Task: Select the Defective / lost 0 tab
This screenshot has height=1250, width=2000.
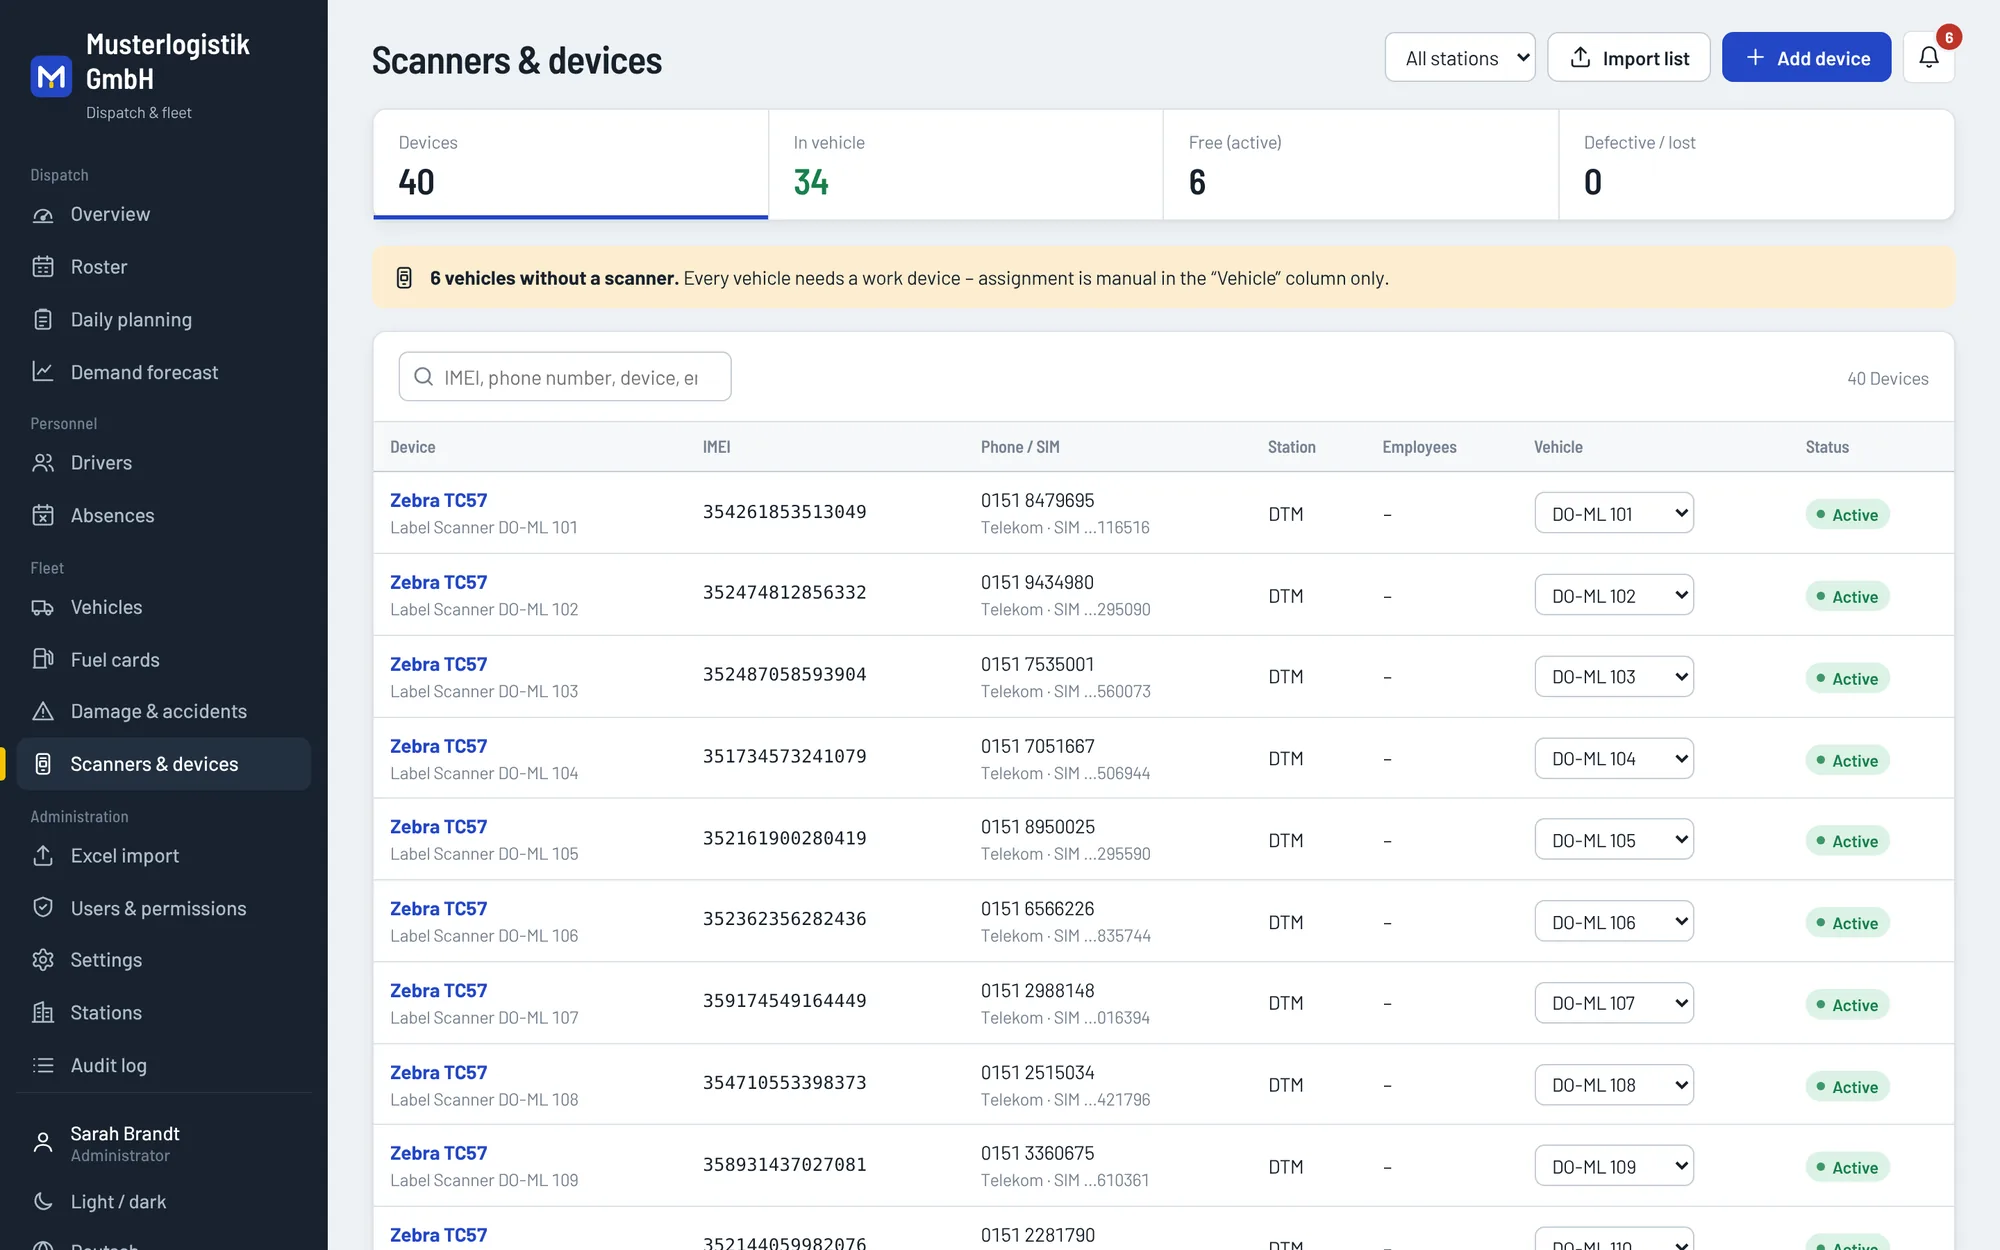Action: [x=1756, y=165]
